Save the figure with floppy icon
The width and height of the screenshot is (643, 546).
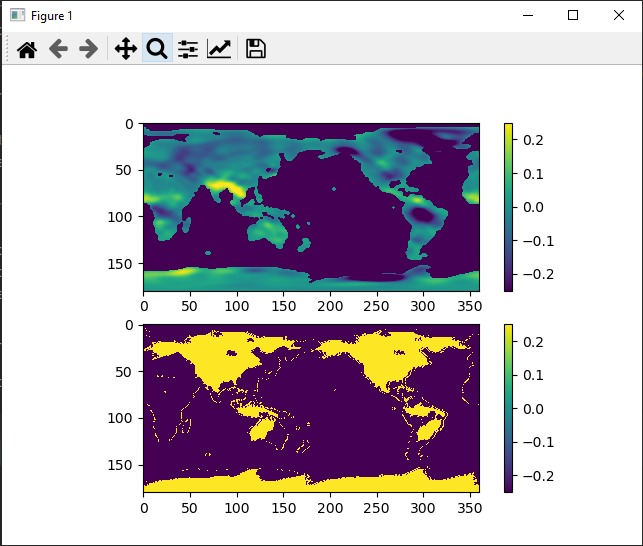255,49
